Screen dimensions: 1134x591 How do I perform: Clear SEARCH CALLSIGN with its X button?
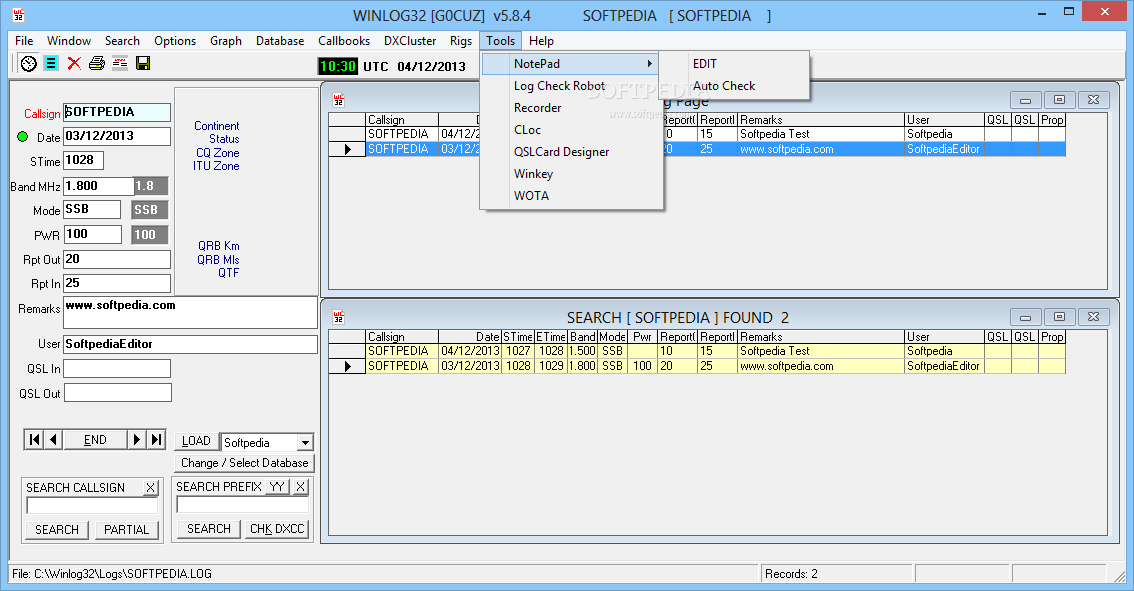pos(150,488)
